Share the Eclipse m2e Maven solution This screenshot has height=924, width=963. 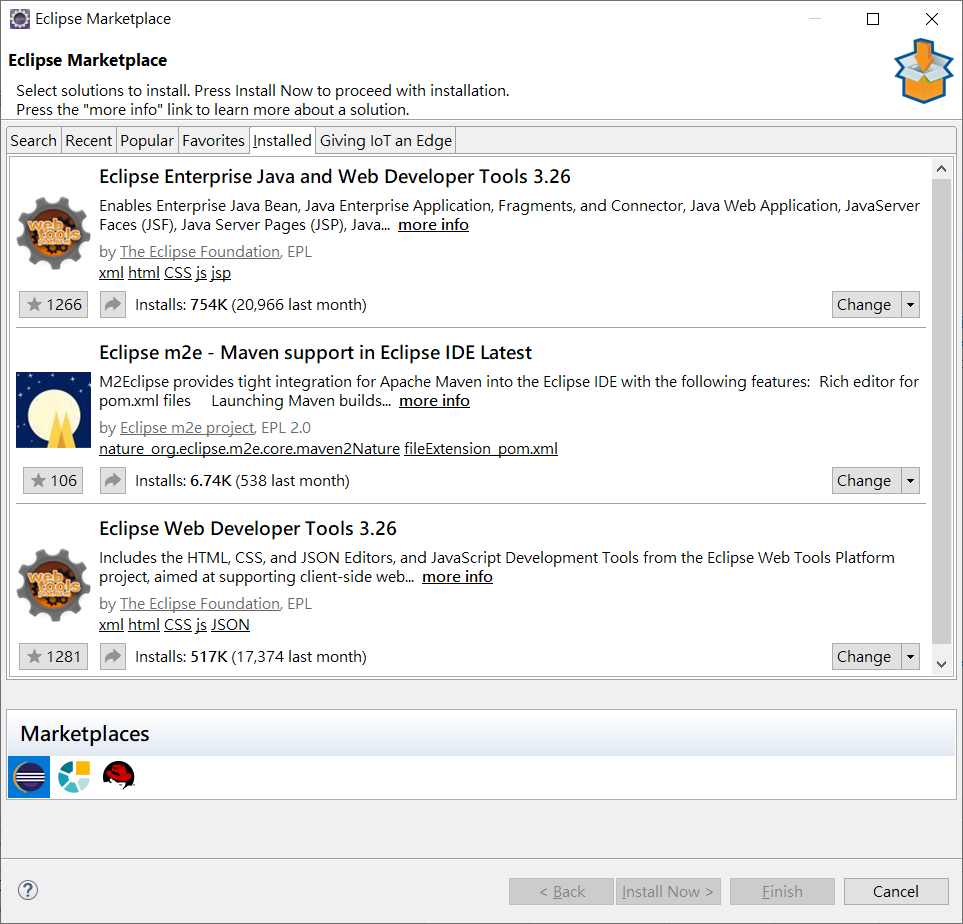(113, 480)
